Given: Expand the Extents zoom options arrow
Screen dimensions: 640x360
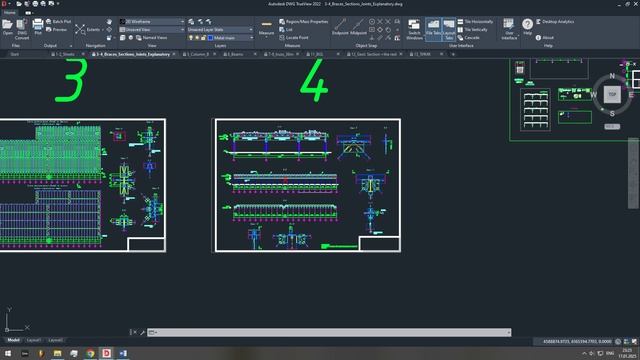Looking at the screenshot, I should [x=102, y=29].
